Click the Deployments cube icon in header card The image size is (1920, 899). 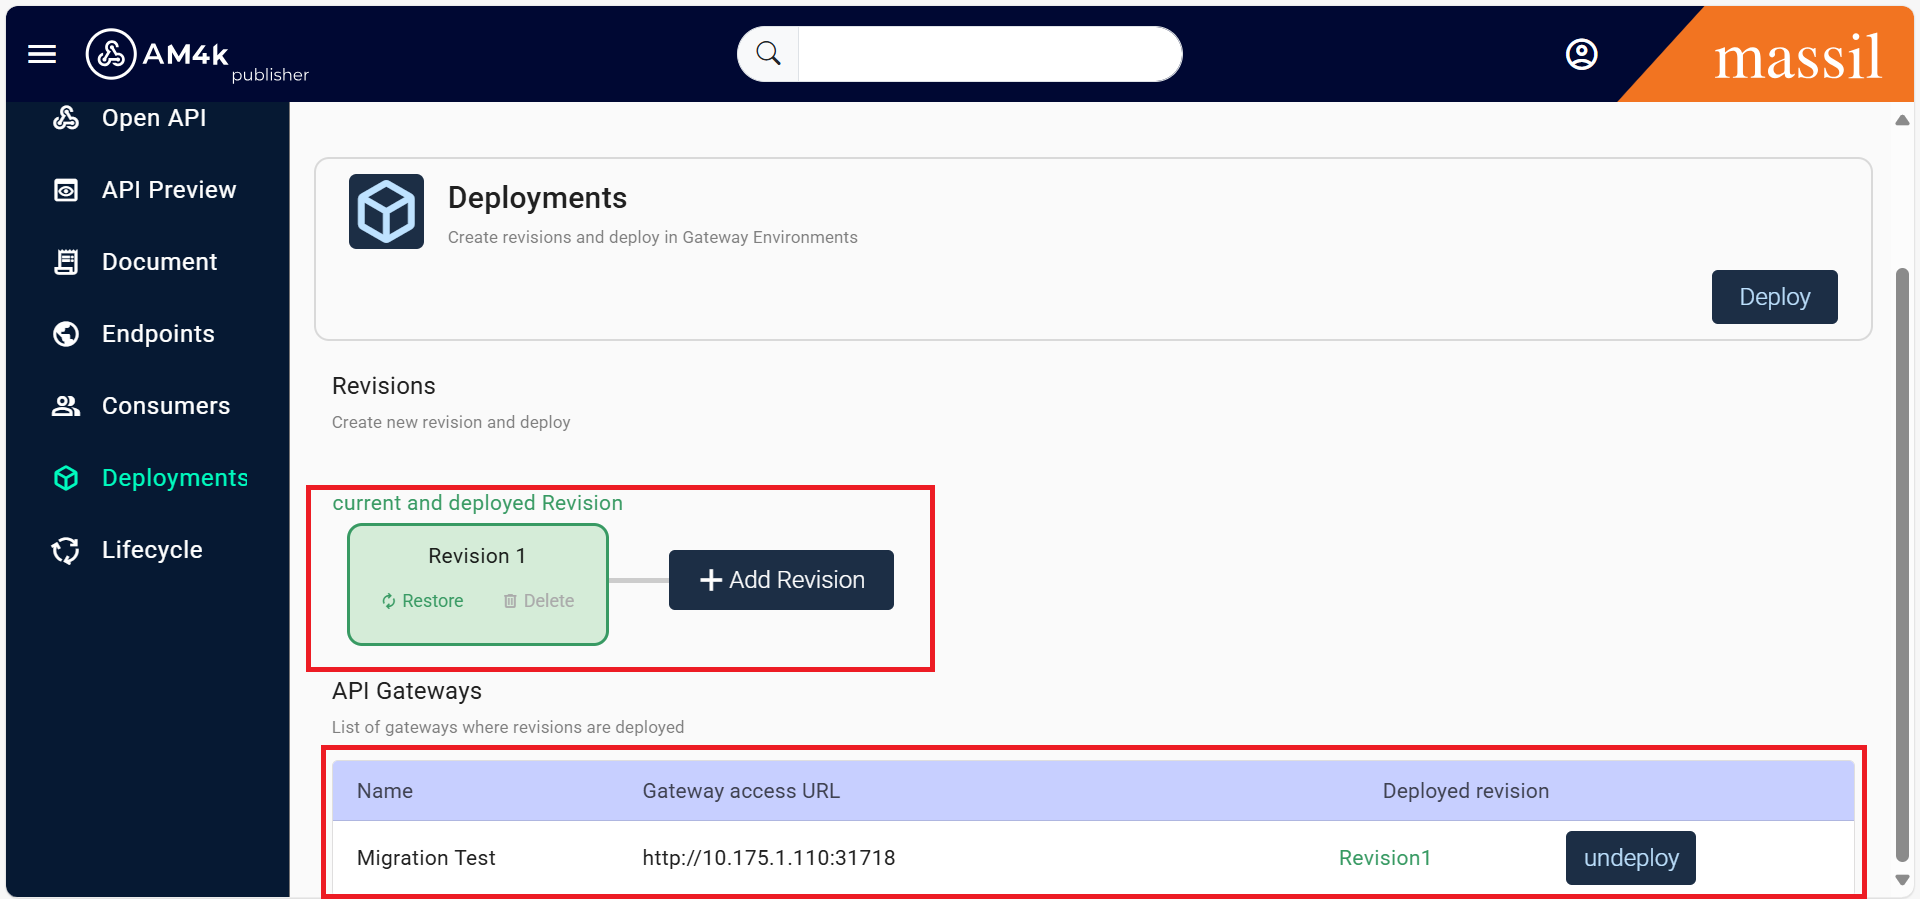386,212
